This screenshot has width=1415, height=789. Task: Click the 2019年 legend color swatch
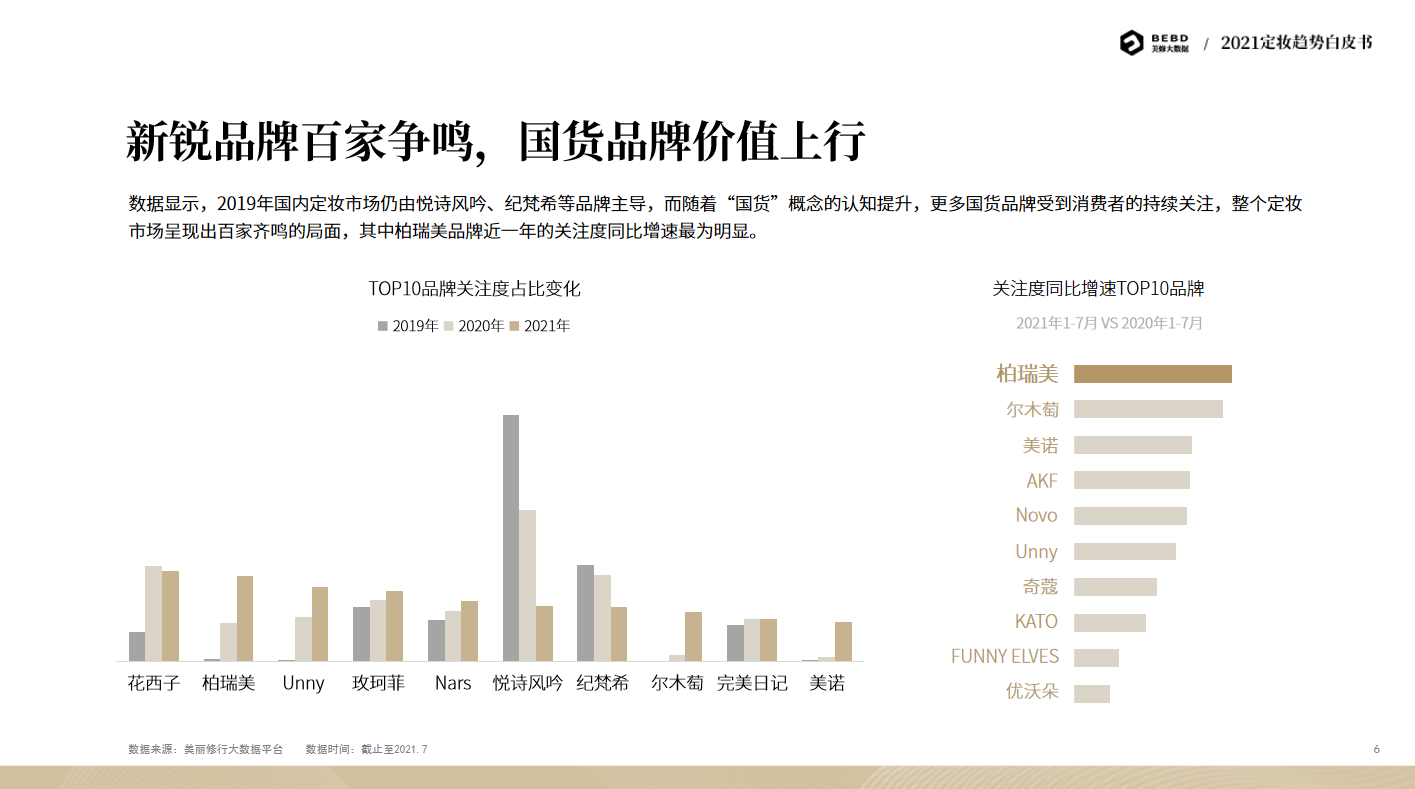(383, 326)
